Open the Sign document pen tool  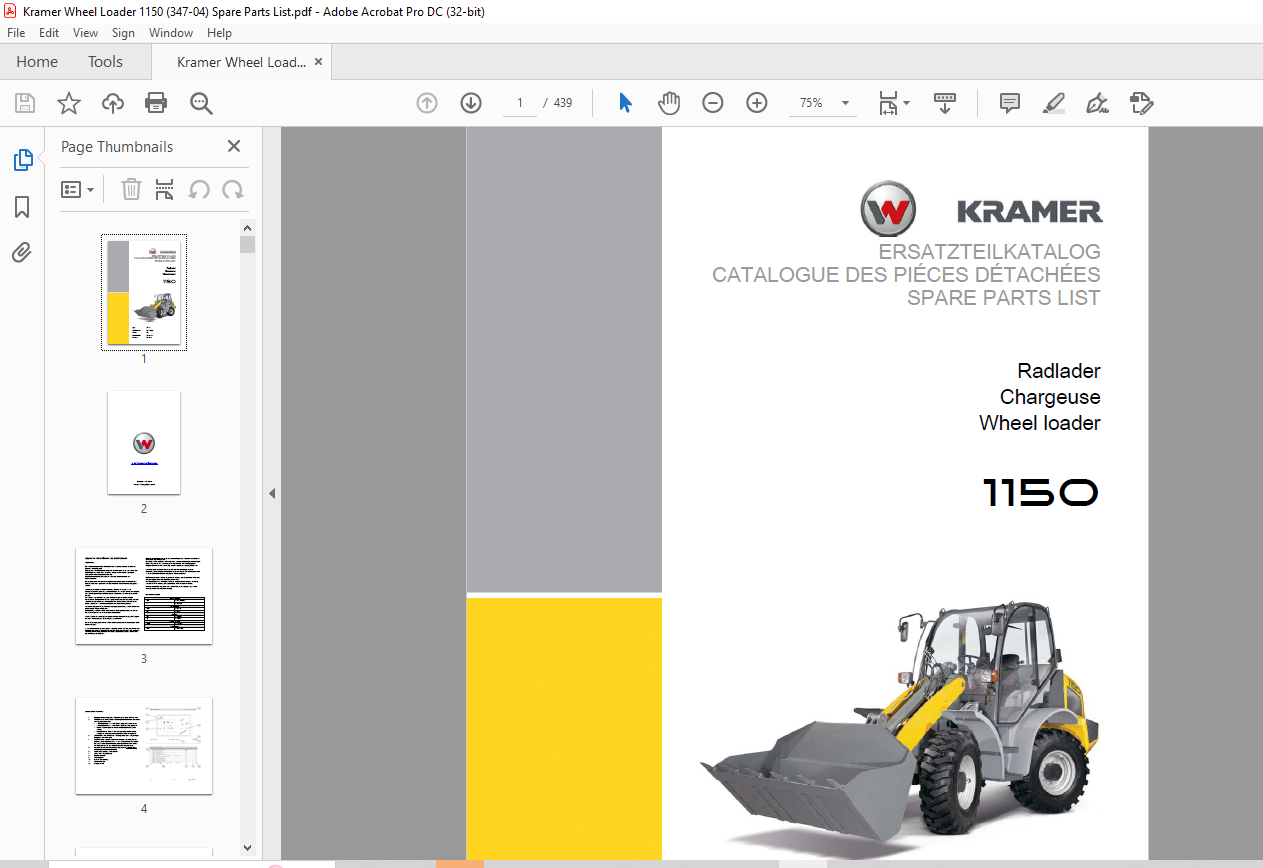coord(1098,103)
